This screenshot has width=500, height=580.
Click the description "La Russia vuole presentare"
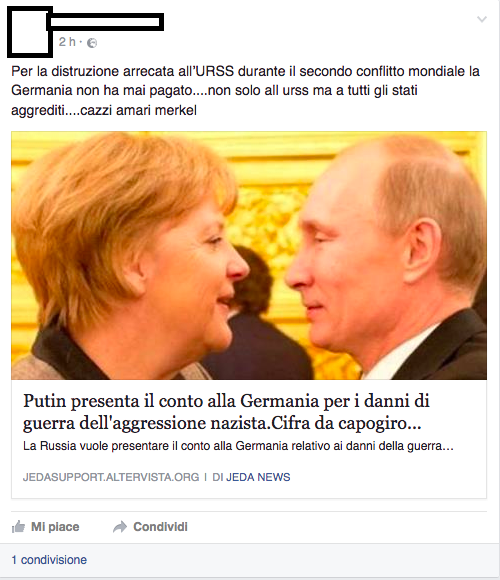pos(238,446)
